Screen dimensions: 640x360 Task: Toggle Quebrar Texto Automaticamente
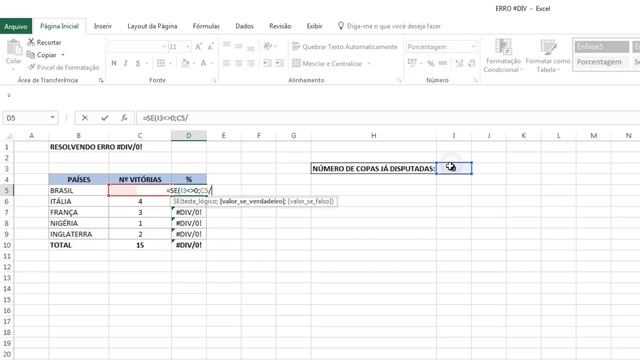tap(344, 47)
